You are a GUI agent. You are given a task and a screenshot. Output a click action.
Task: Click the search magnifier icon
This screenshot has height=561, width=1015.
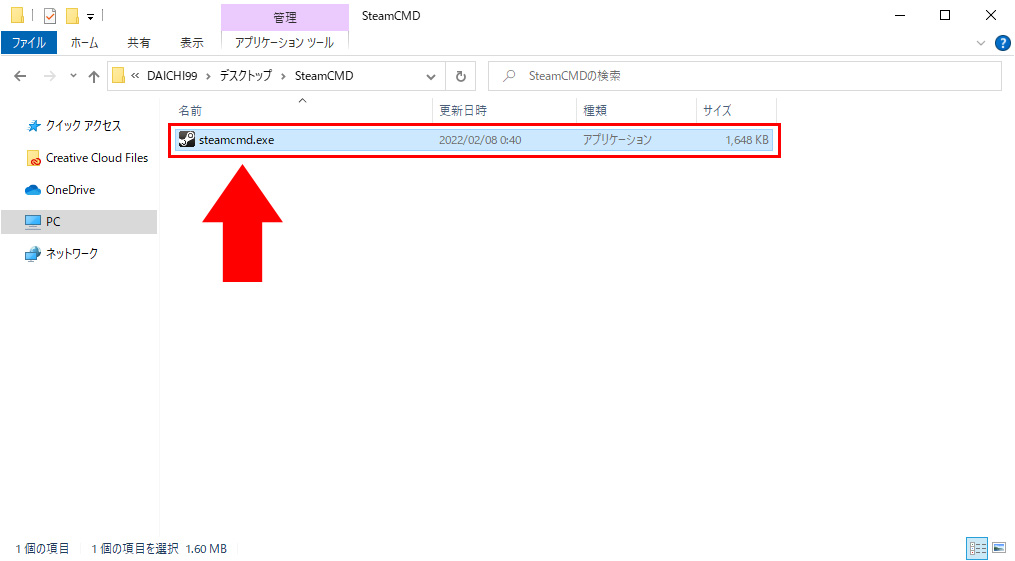(509, 76)
